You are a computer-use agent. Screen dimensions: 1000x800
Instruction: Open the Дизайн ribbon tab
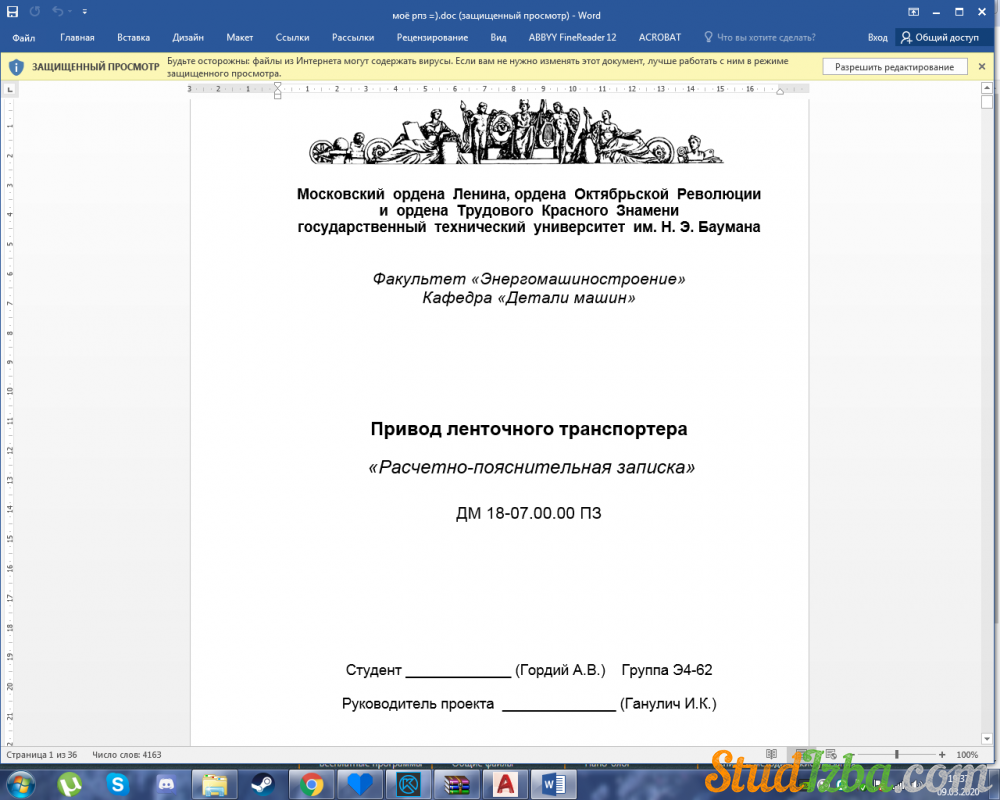[188, 38]
